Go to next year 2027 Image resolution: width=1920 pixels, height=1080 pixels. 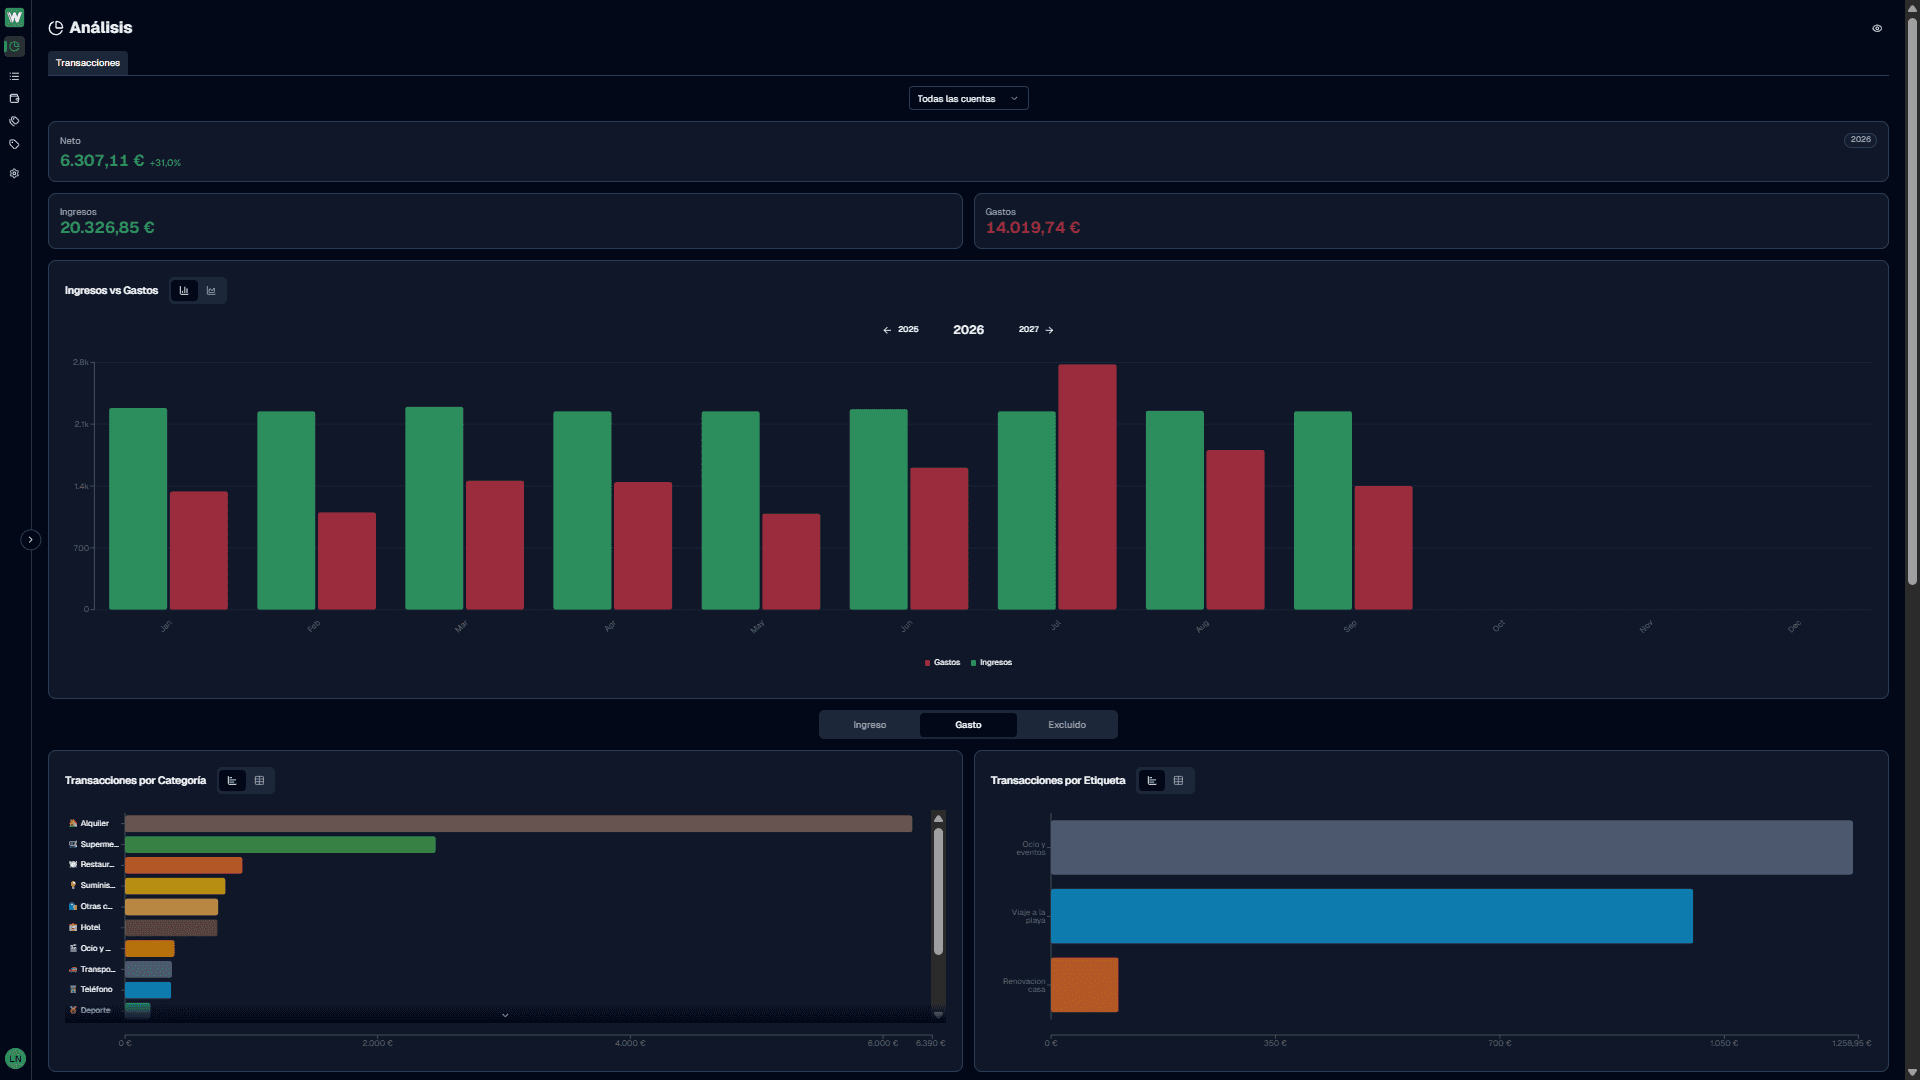(x=1036, y=329)
